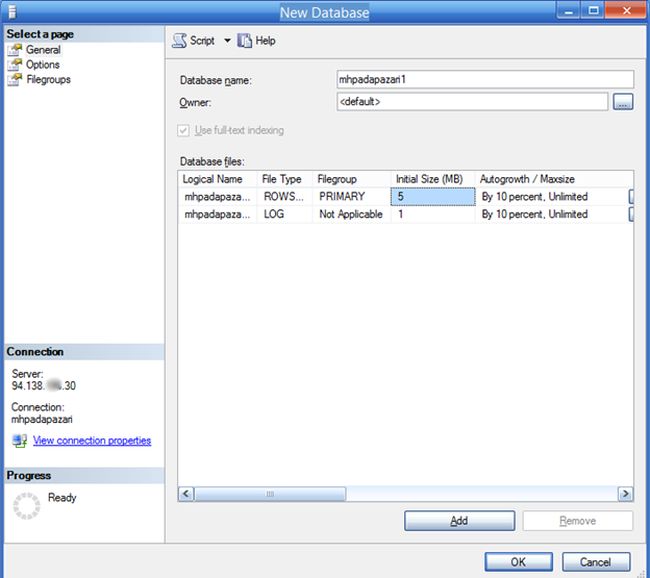Click the Add button
This screenshot has width=650, height=578.
[459, 520]
